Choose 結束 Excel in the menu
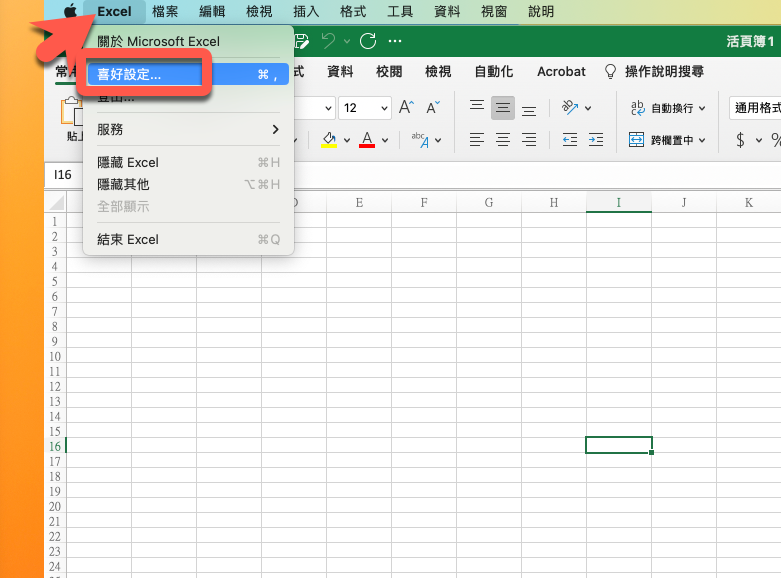Image resolution: width=782 pixels, height=578 pixels. pyautogui.click(x=128, y=239)
